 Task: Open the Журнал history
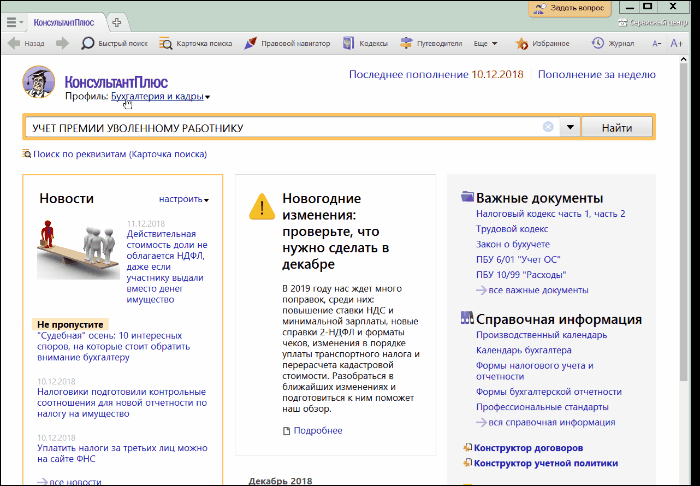pyautogui.click(x=612, y=43)
